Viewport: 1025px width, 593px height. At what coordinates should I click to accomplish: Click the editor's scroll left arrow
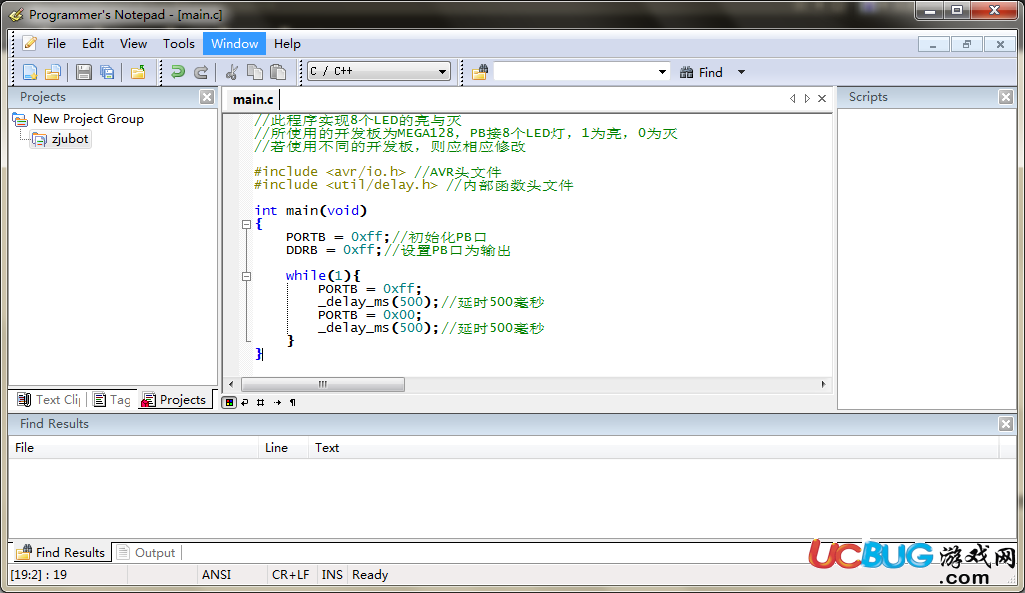pos(231,384)
